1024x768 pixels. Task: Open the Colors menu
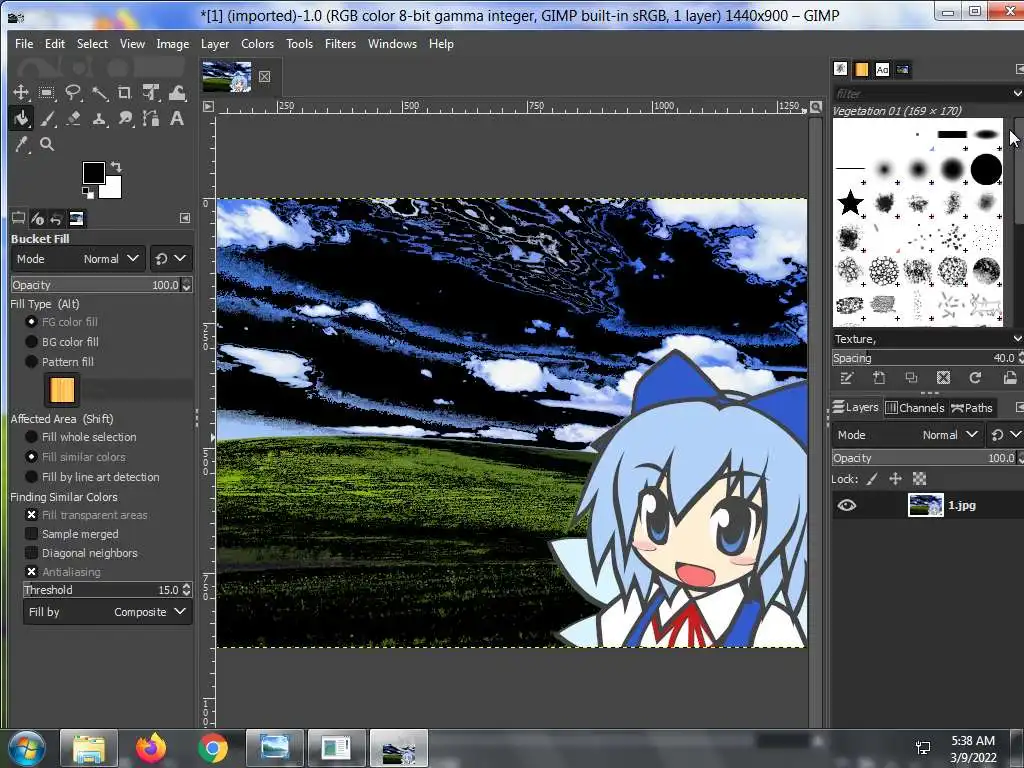[257, 44]
